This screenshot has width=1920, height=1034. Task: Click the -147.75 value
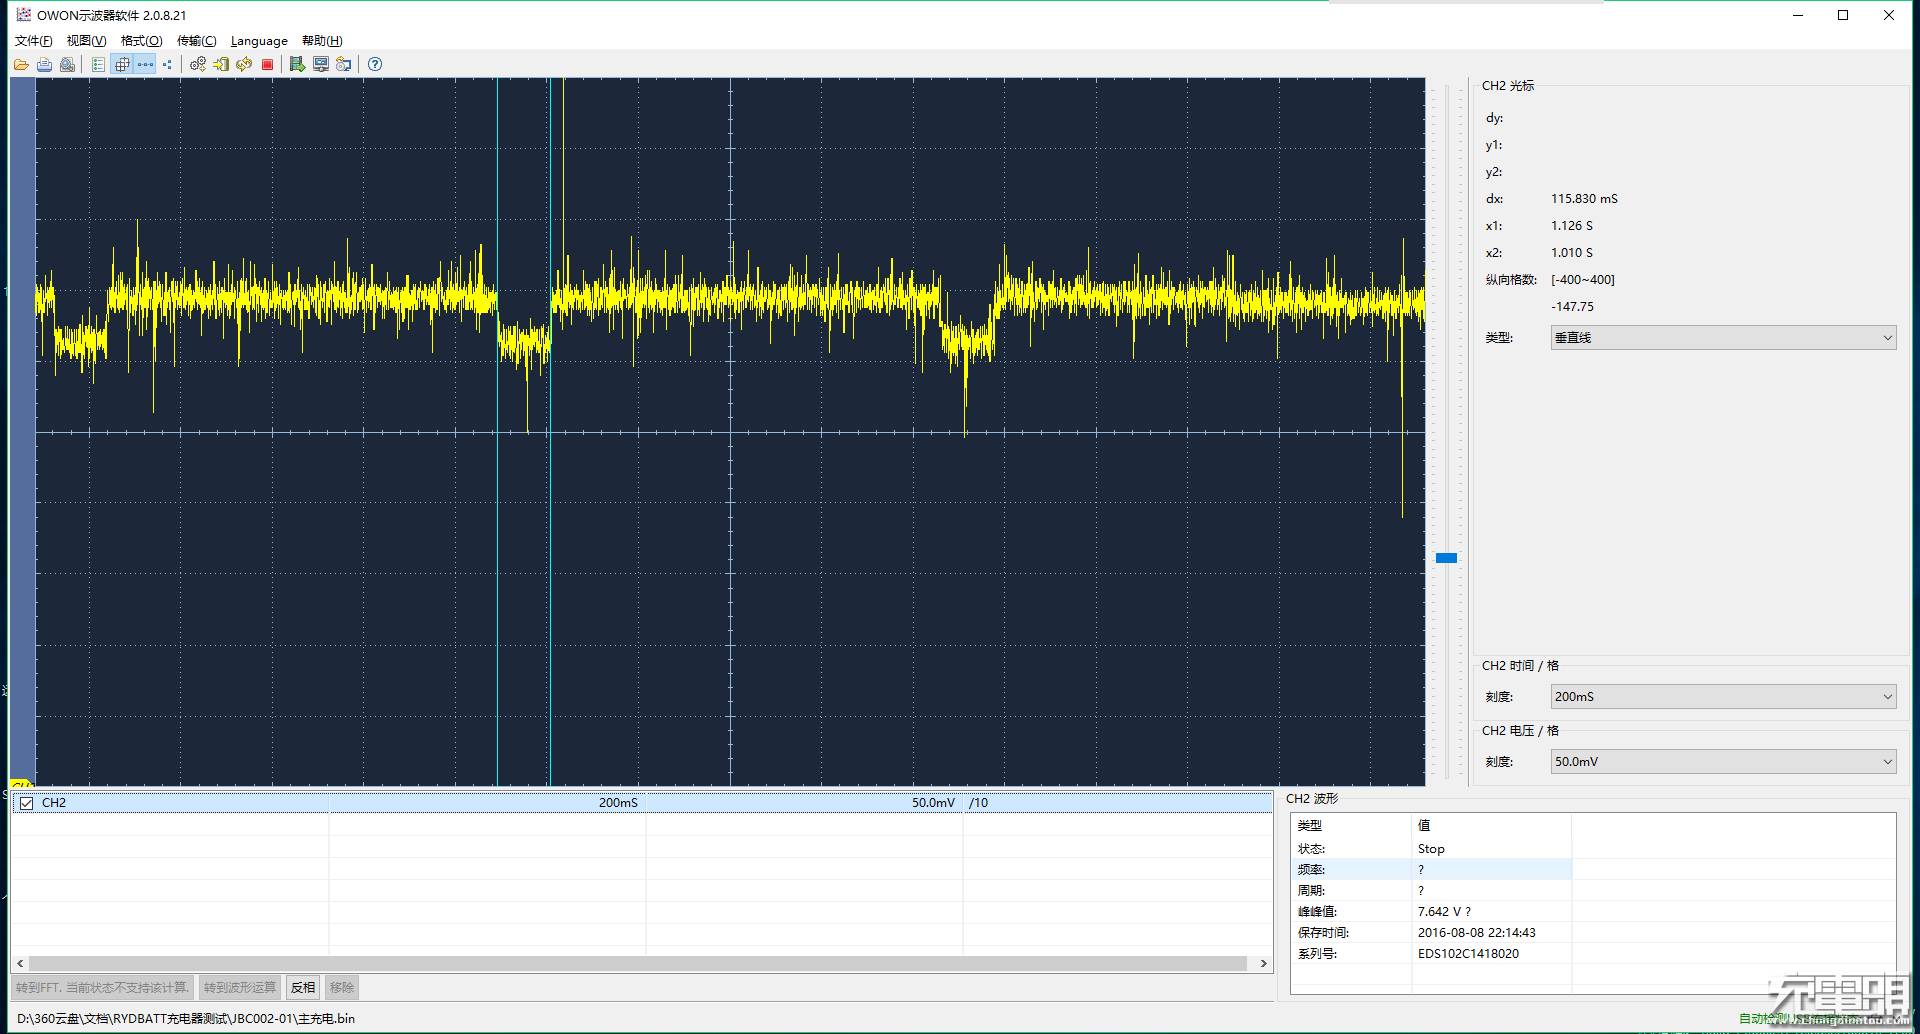click(1572, 307)
